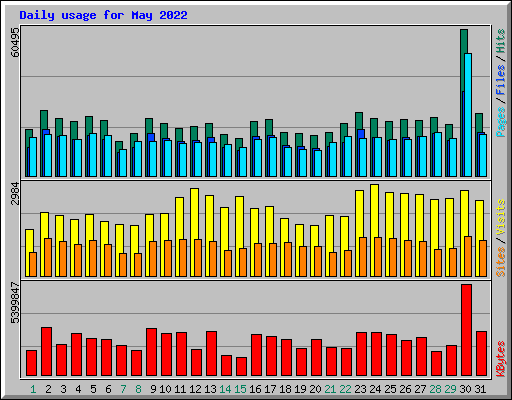Click the tall green hits bar for day 30
Image resolution: width=512 pixels, height=400 pixels.
pos(464,60)
